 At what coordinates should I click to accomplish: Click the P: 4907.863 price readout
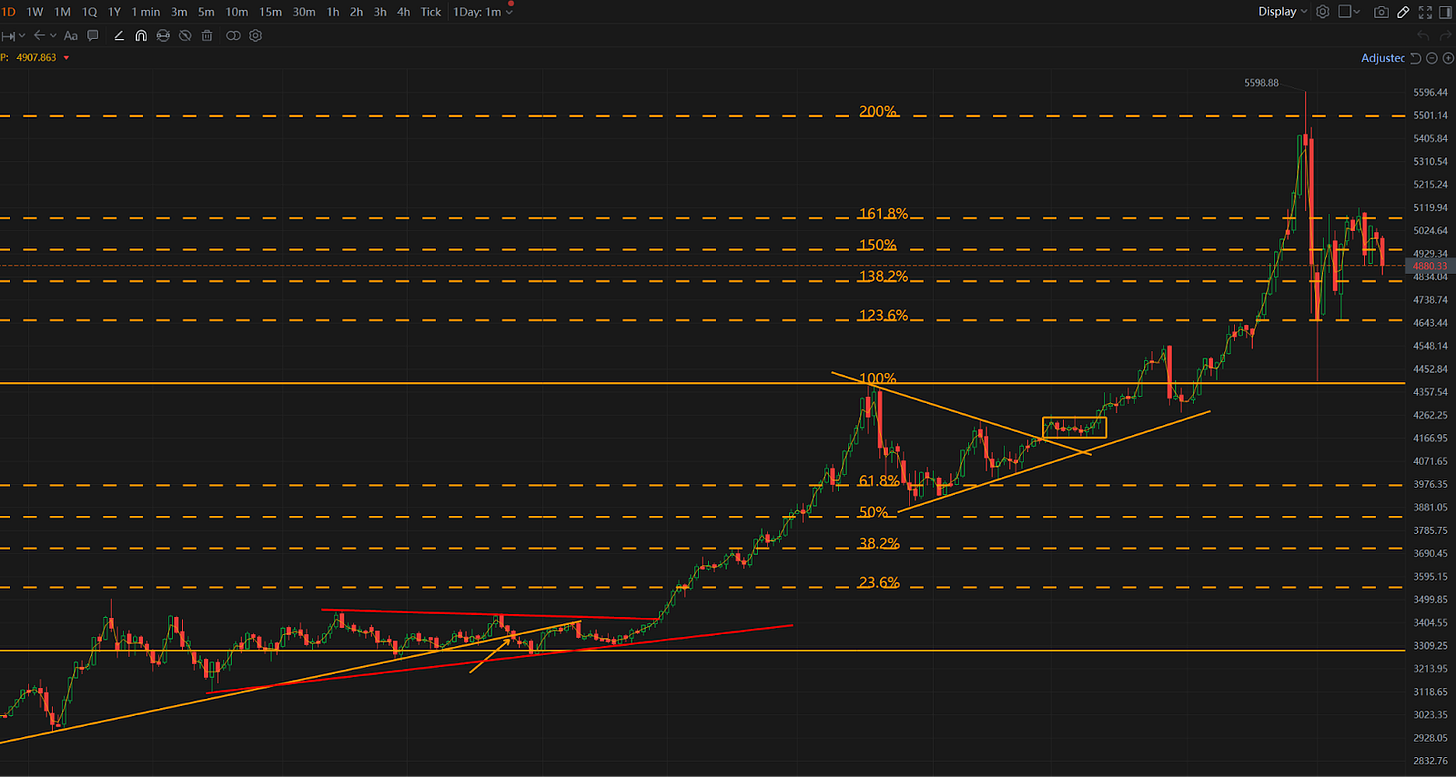[28, 58]
